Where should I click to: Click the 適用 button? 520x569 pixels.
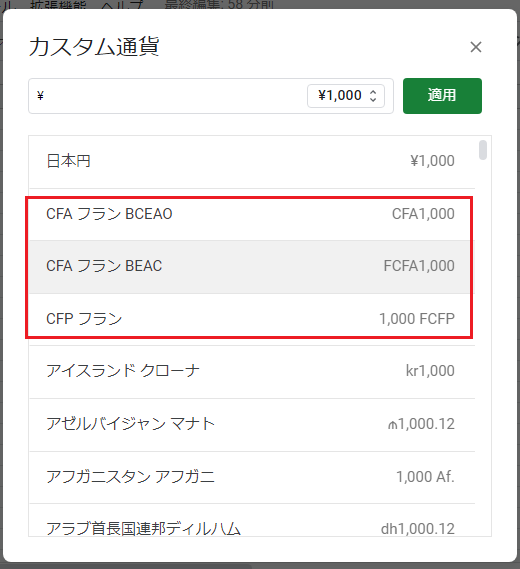pos(442,96)
